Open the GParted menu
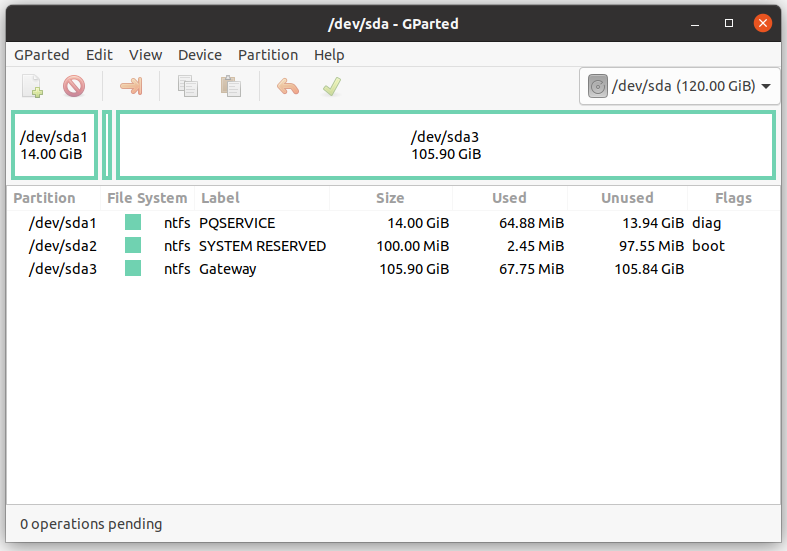 click(42, 55)
